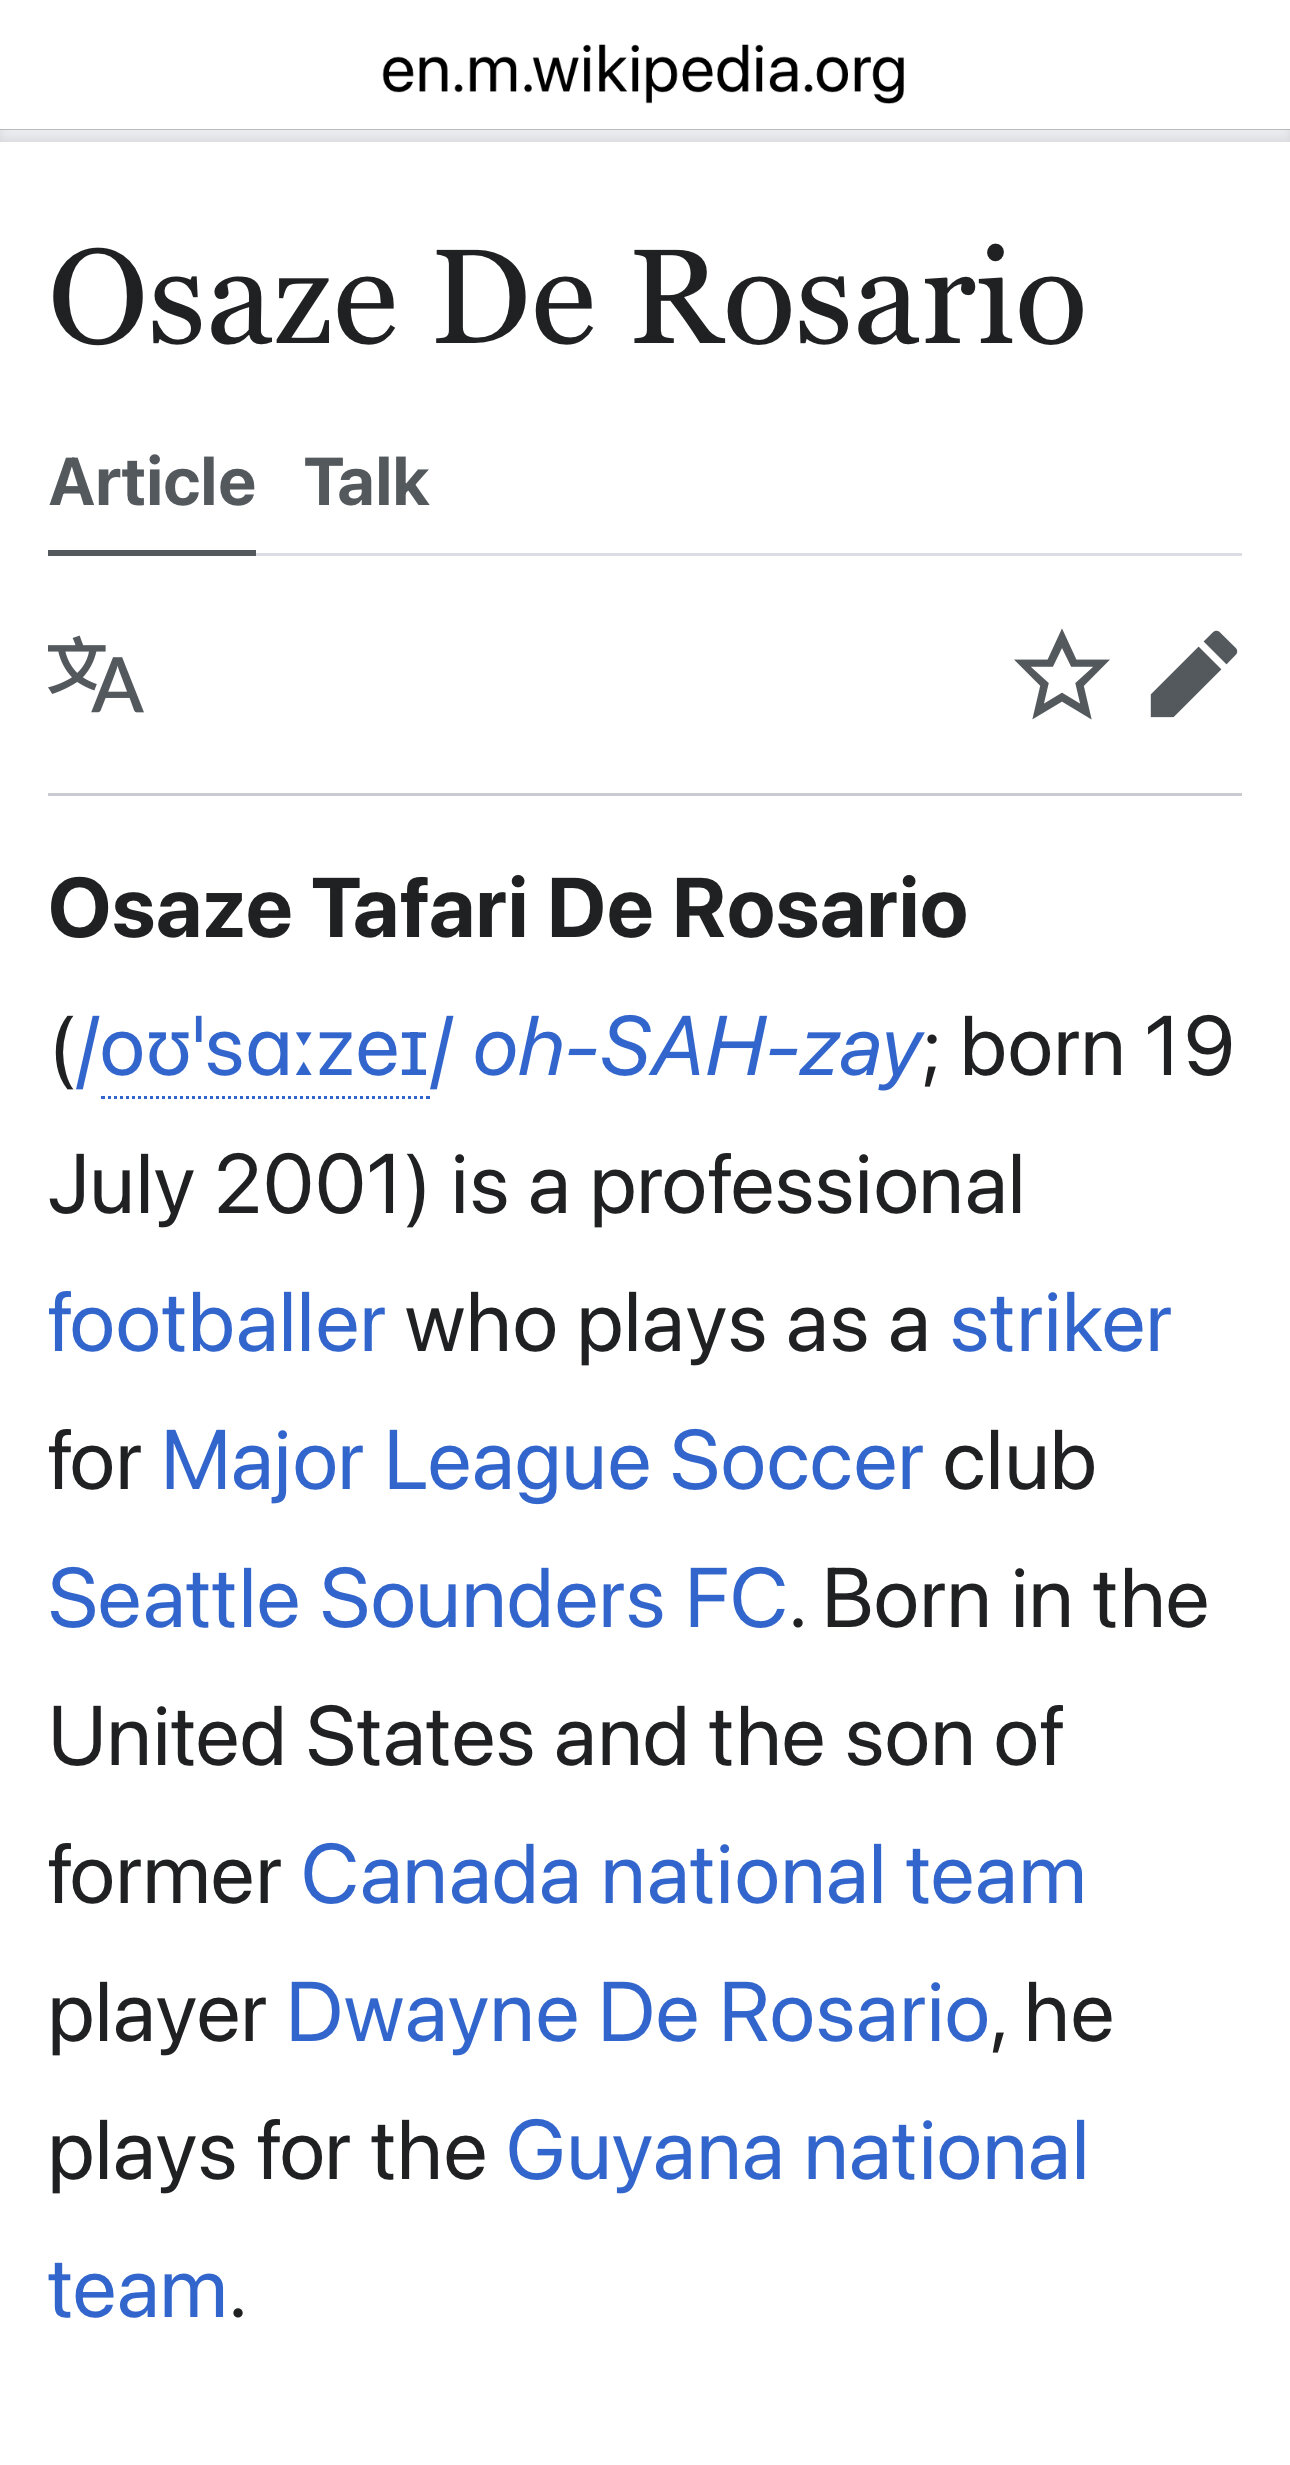Viewport: 1290px width, 2465px height.
Task: Open the Major League Soccer link
Action: click(x=542, y=1462)
